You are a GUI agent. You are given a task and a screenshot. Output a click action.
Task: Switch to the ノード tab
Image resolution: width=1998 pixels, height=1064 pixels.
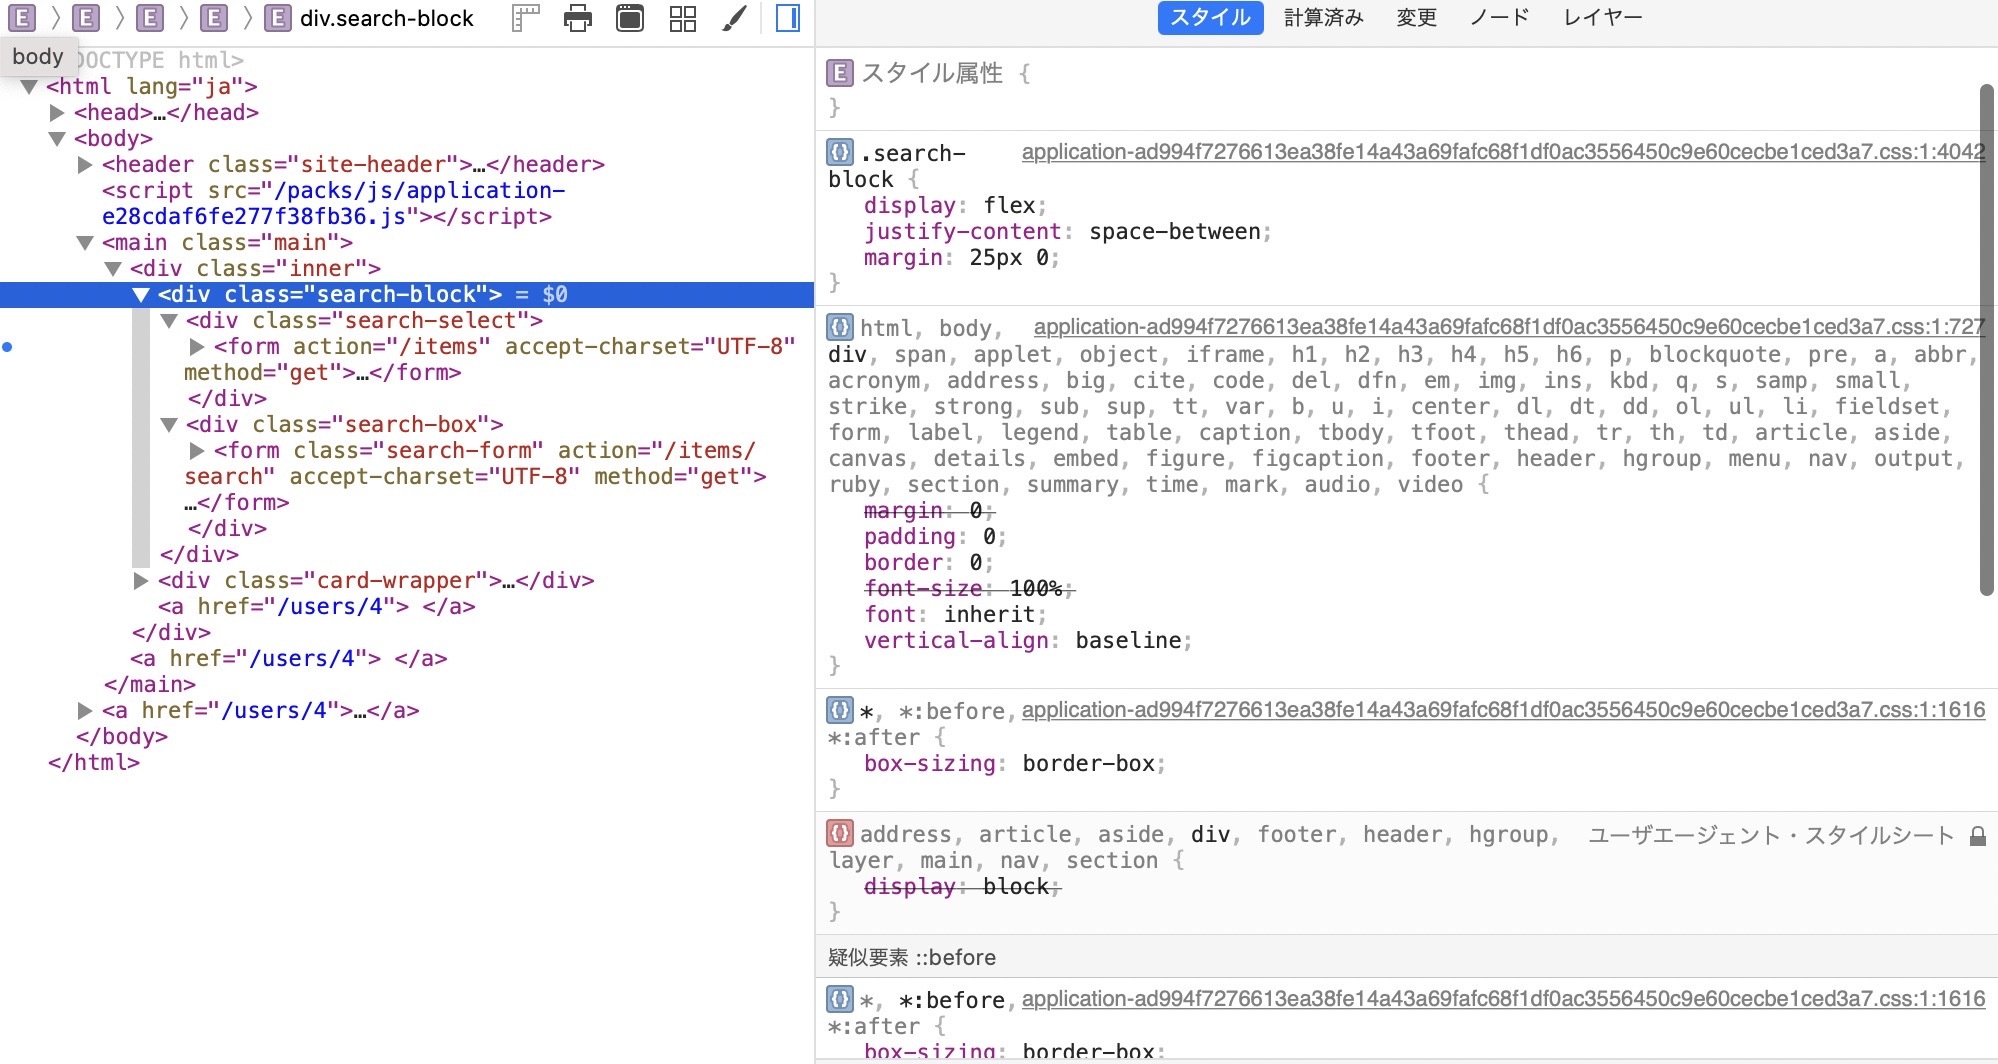1499,17
